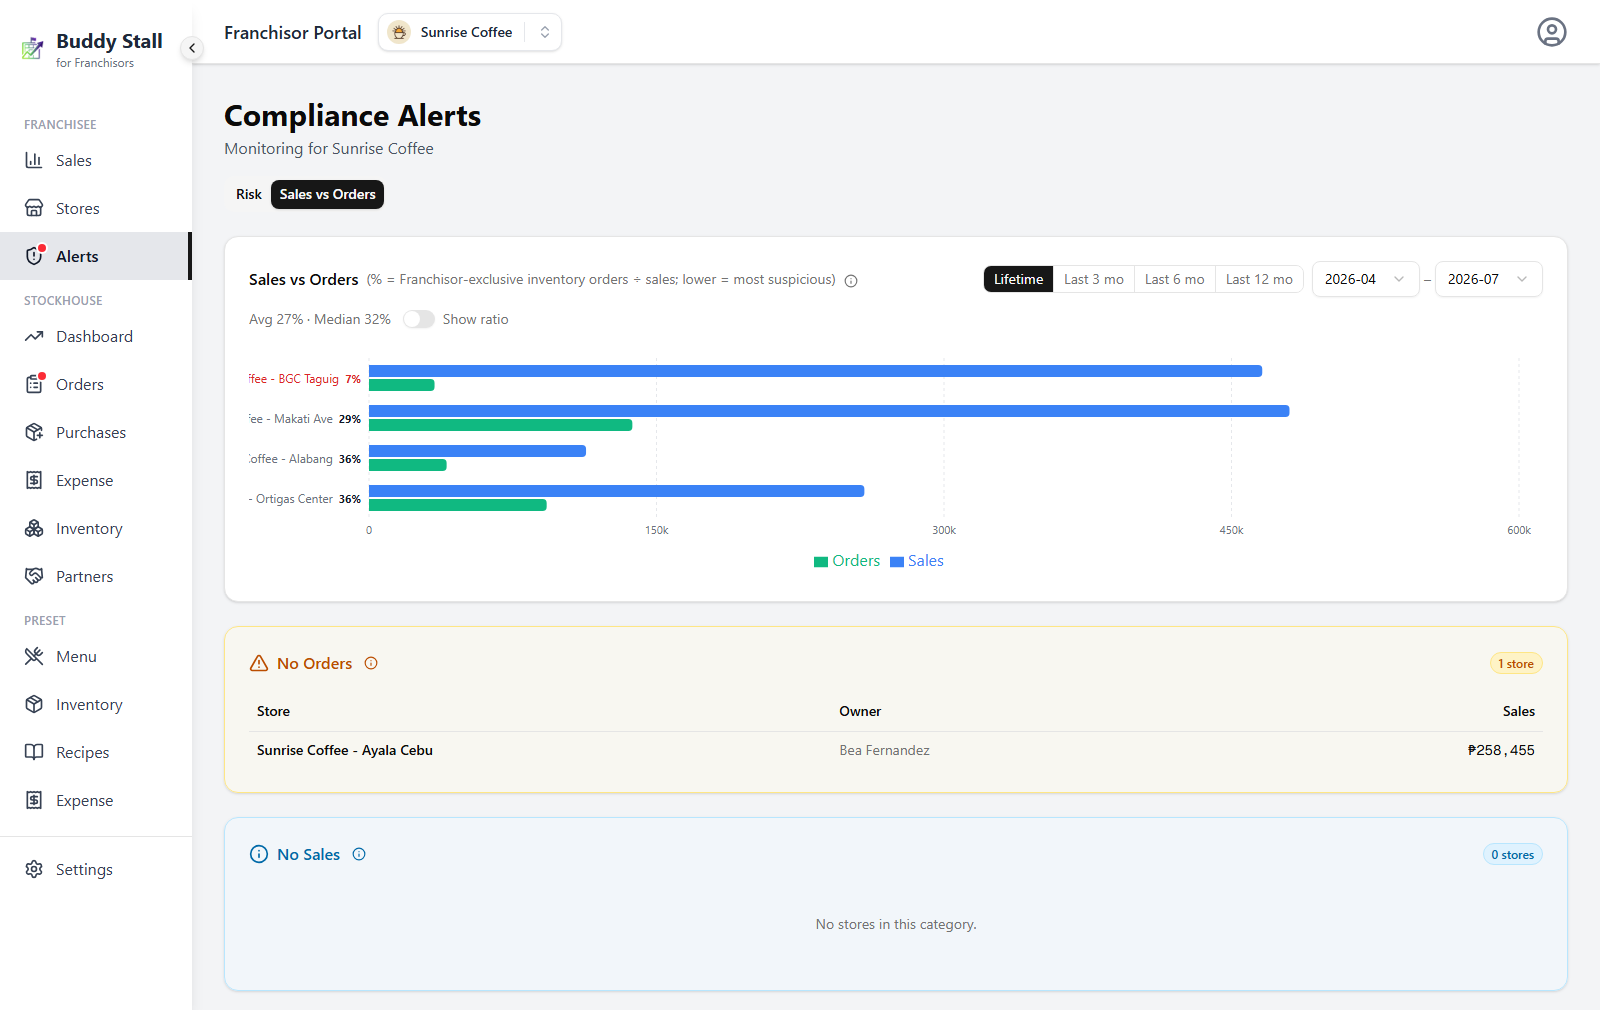This screenshot has height=1010, width=1600.
Task: Click the Settings gear icon
Action: point(34,869)
